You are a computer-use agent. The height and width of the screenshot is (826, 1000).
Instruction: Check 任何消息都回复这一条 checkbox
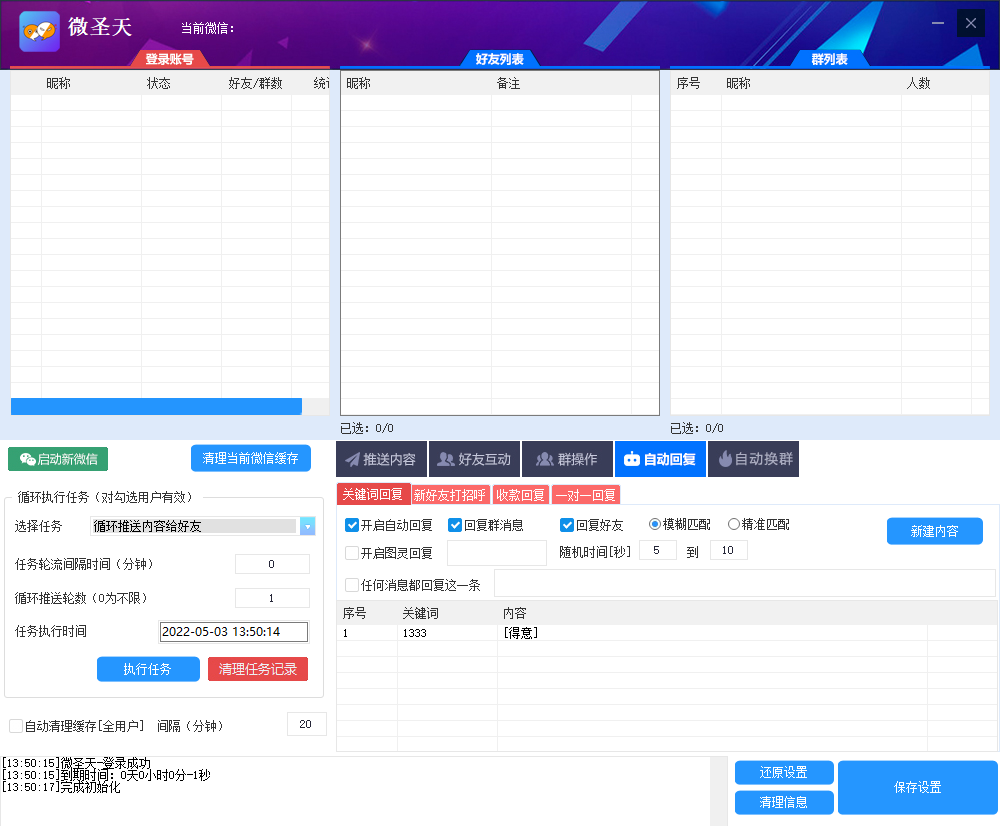(x=351, y=585)
